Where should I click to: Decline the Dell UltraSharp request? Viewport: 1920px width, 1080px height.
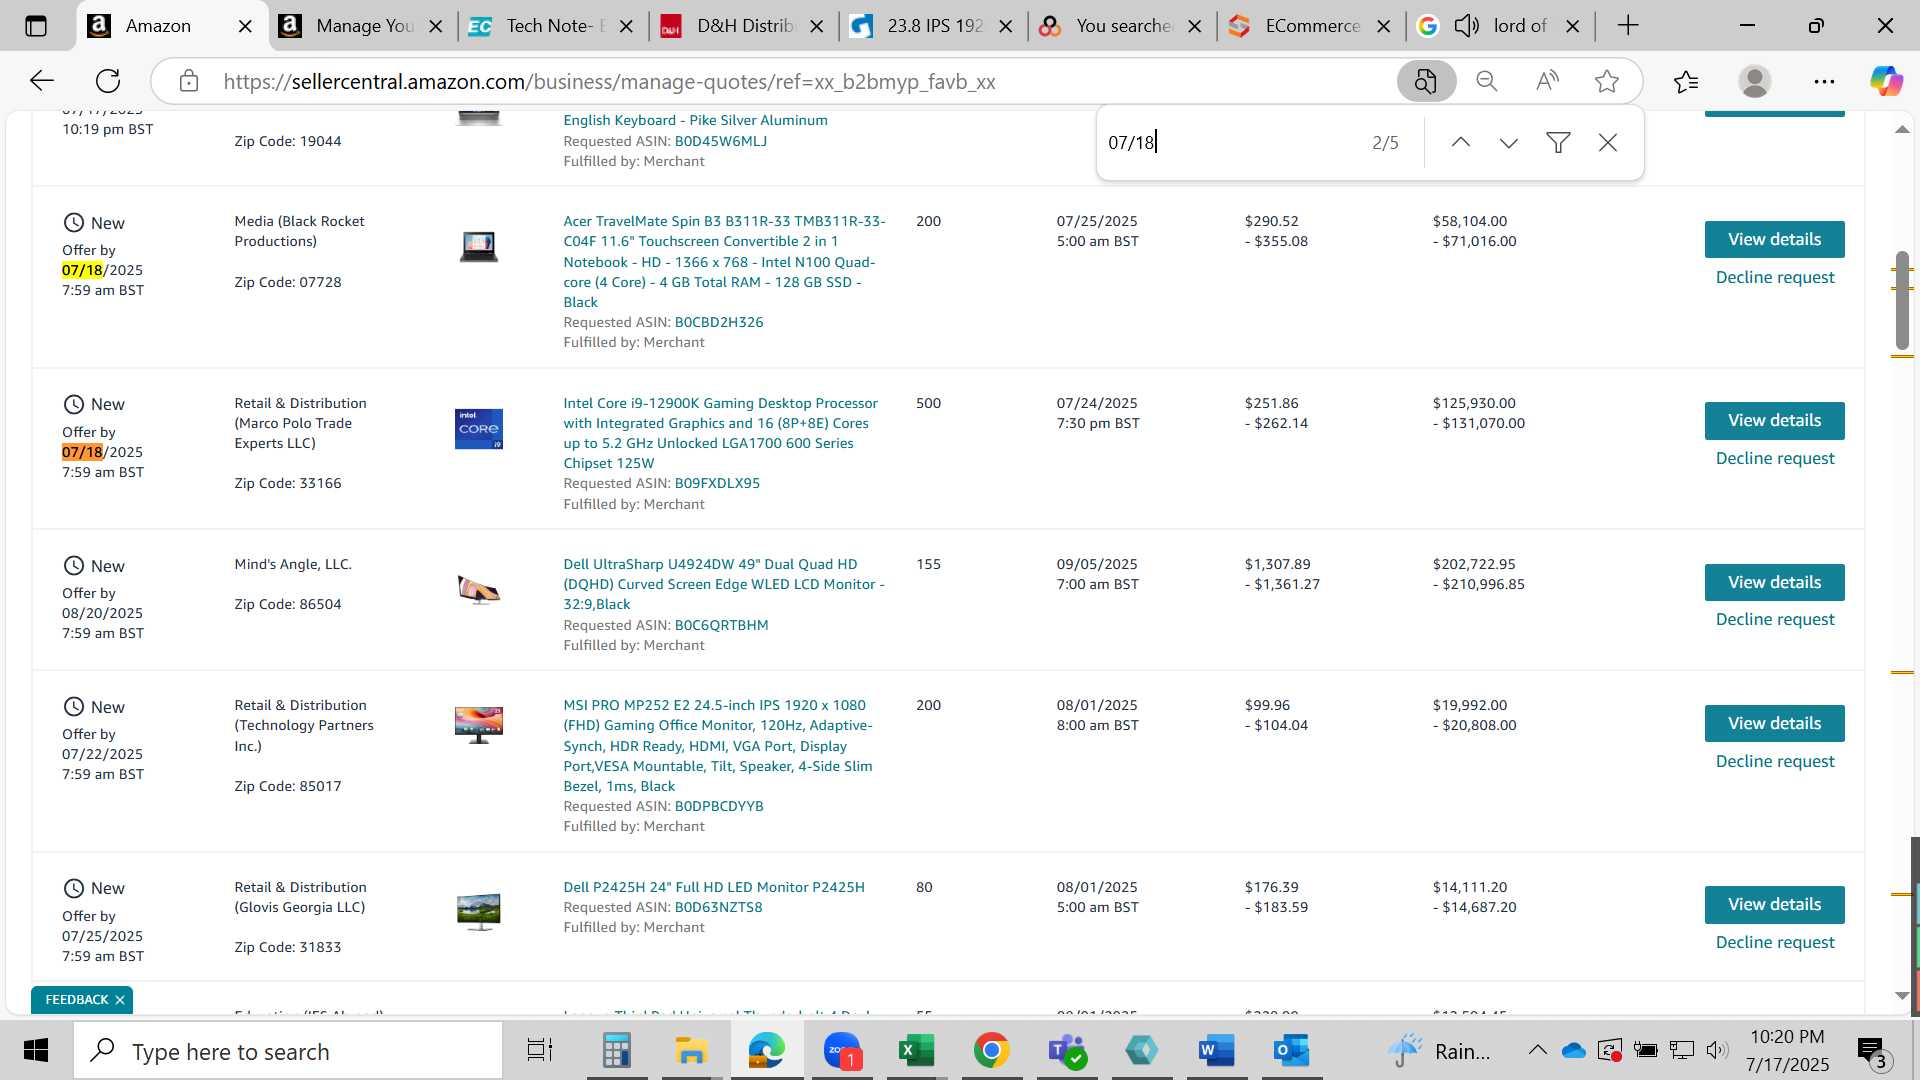coord(1774,619)
